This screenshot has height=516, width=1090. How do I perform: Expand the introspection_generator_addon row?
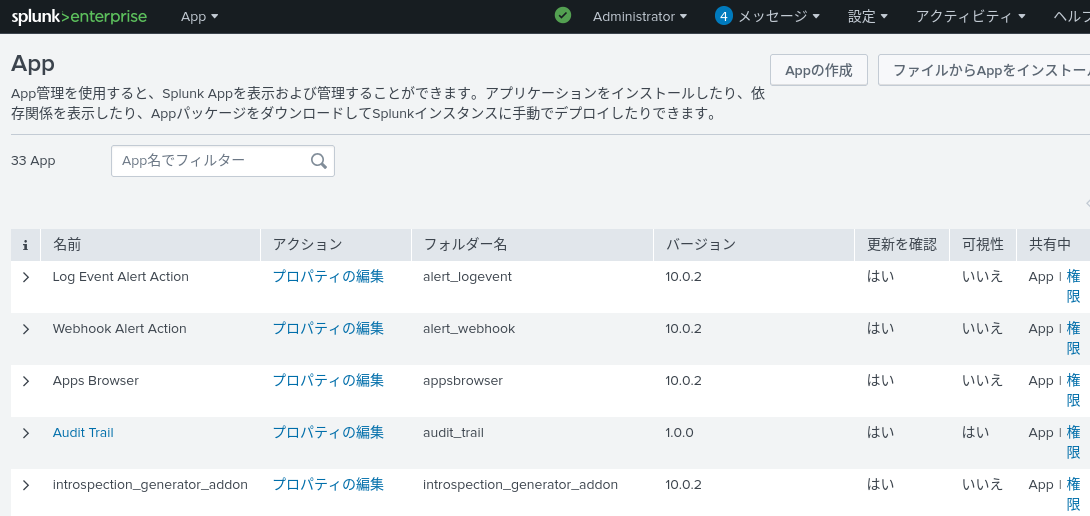point(26,485)
